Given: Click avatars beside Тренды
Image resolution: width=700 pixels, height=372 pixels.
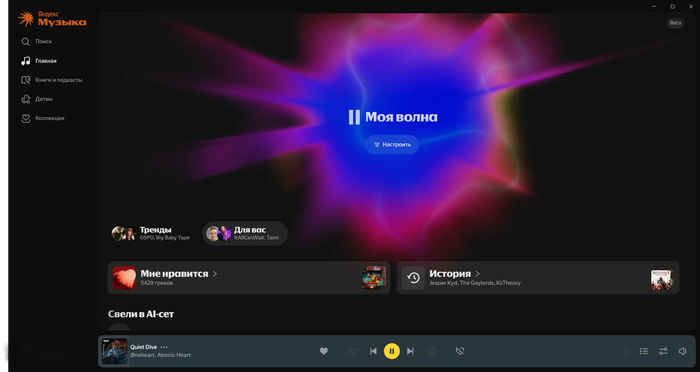Looking at the screenshot, I should pos(124,233).
